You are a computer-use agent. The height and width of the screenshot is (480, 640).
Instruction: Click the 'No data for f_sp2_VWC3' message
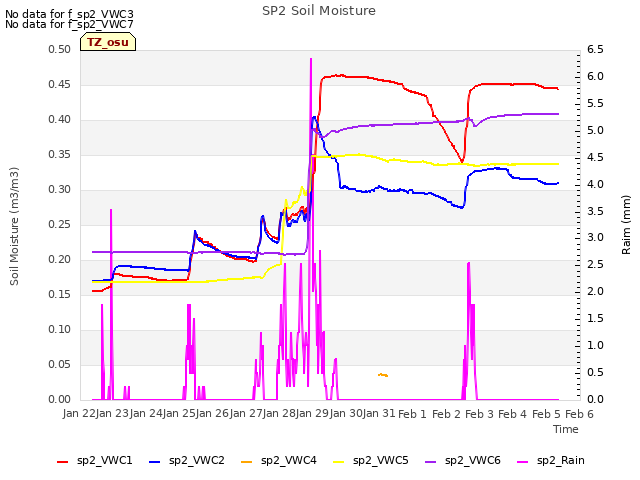69,14
